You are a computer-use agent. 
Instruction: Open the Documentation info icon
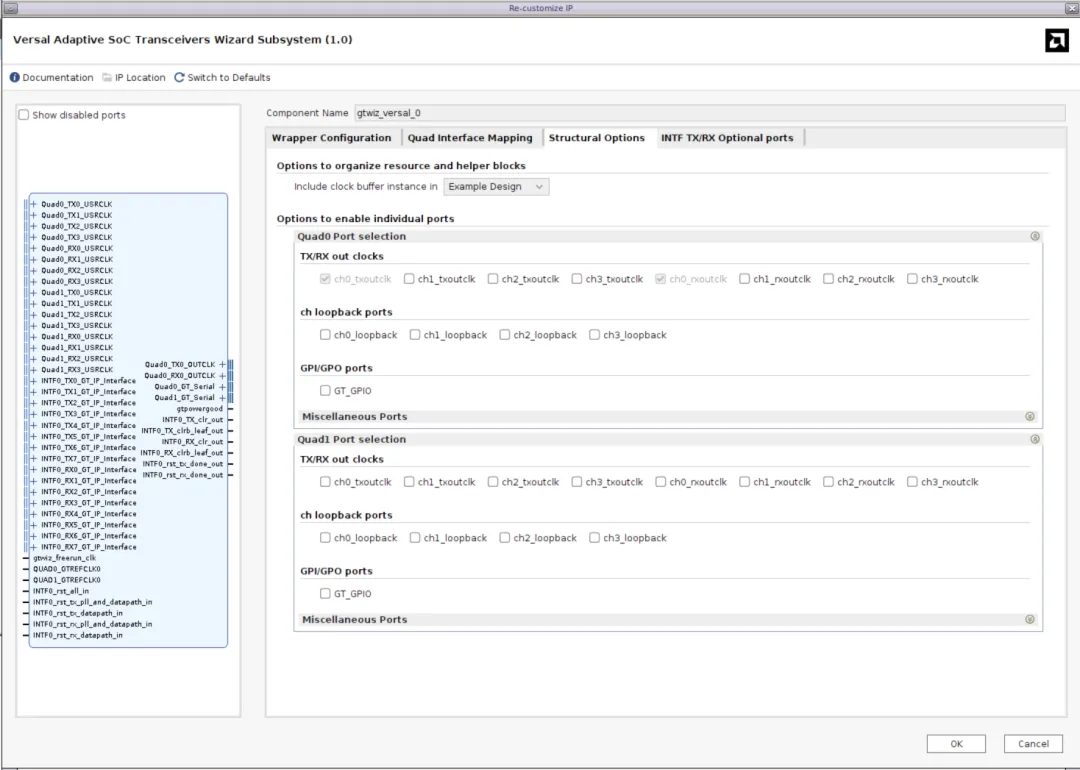pos(14,78)
